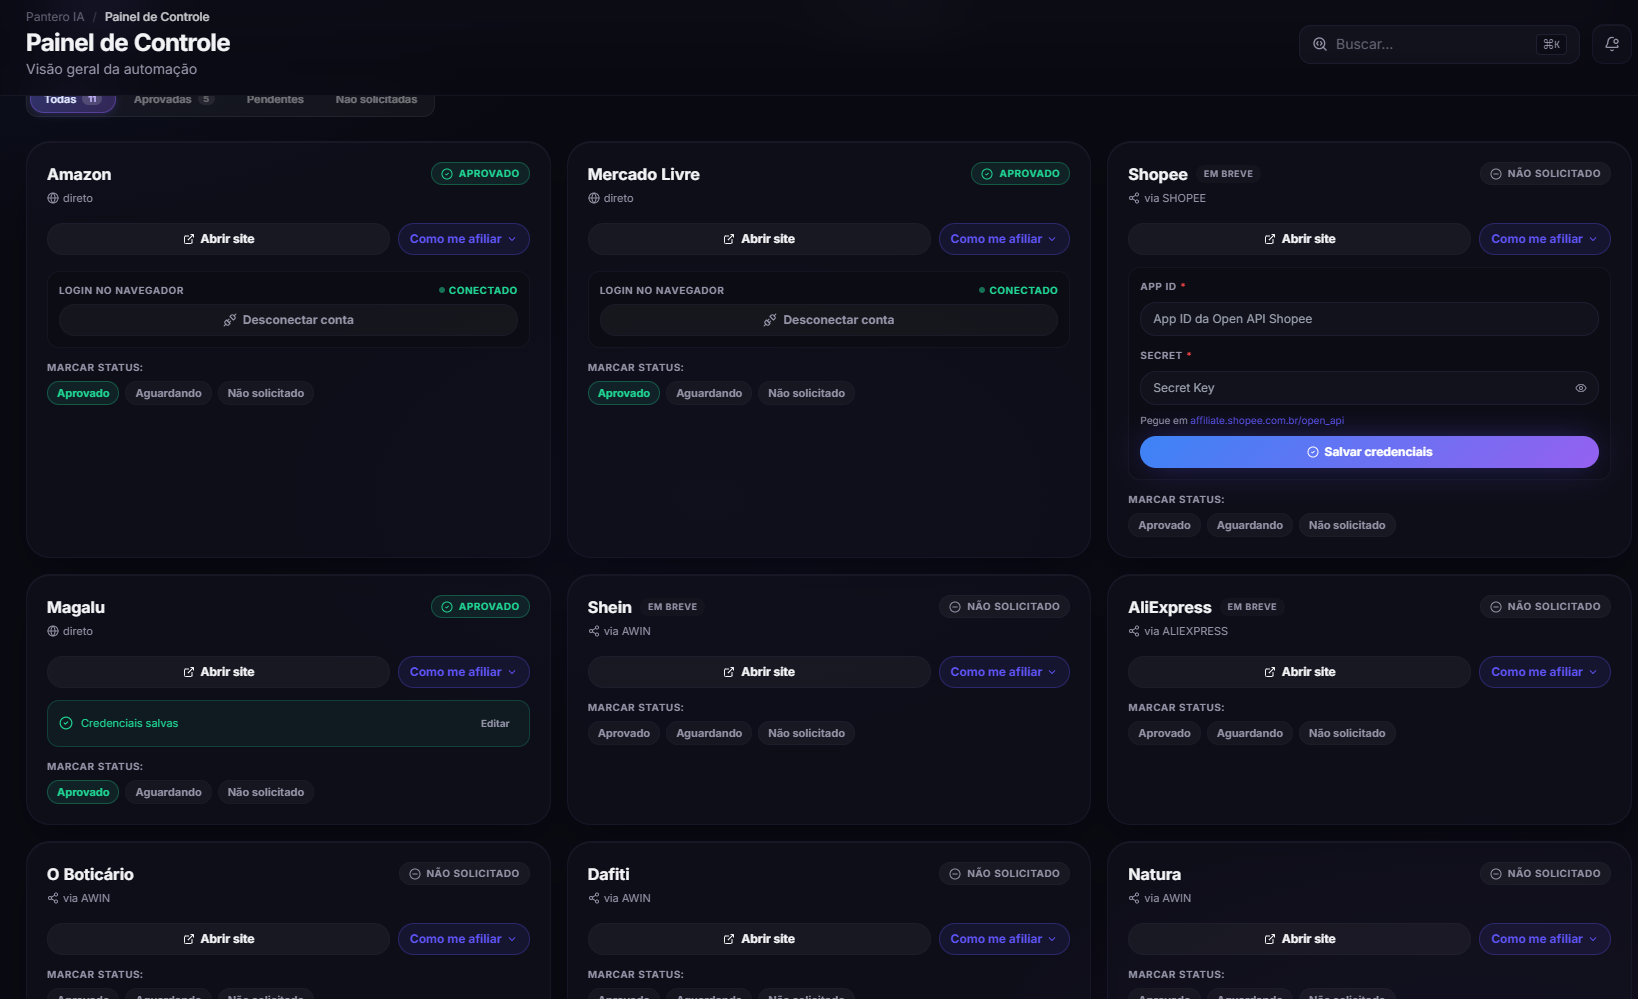Click Shein Não Solicitado badge
This screenshot has width=1638, height=999.
pyautogui.click(x=1004, y=607)
